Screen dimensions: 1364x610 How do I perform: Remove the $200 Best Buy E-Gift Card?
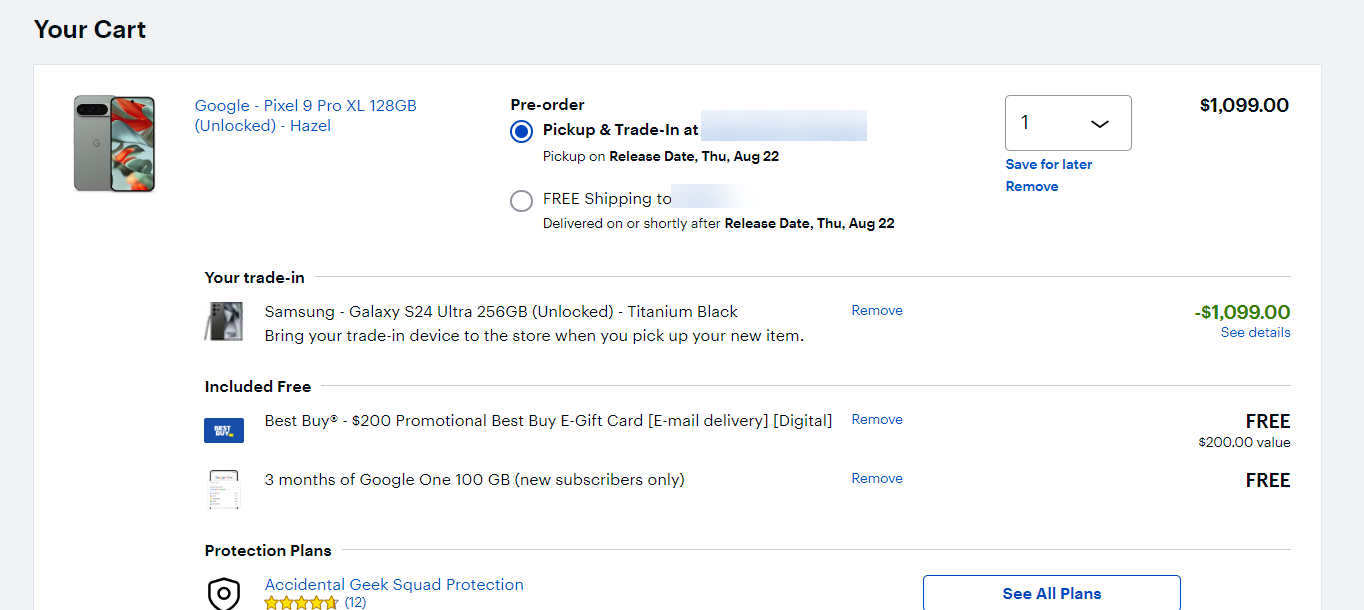(x=877, y=419)
